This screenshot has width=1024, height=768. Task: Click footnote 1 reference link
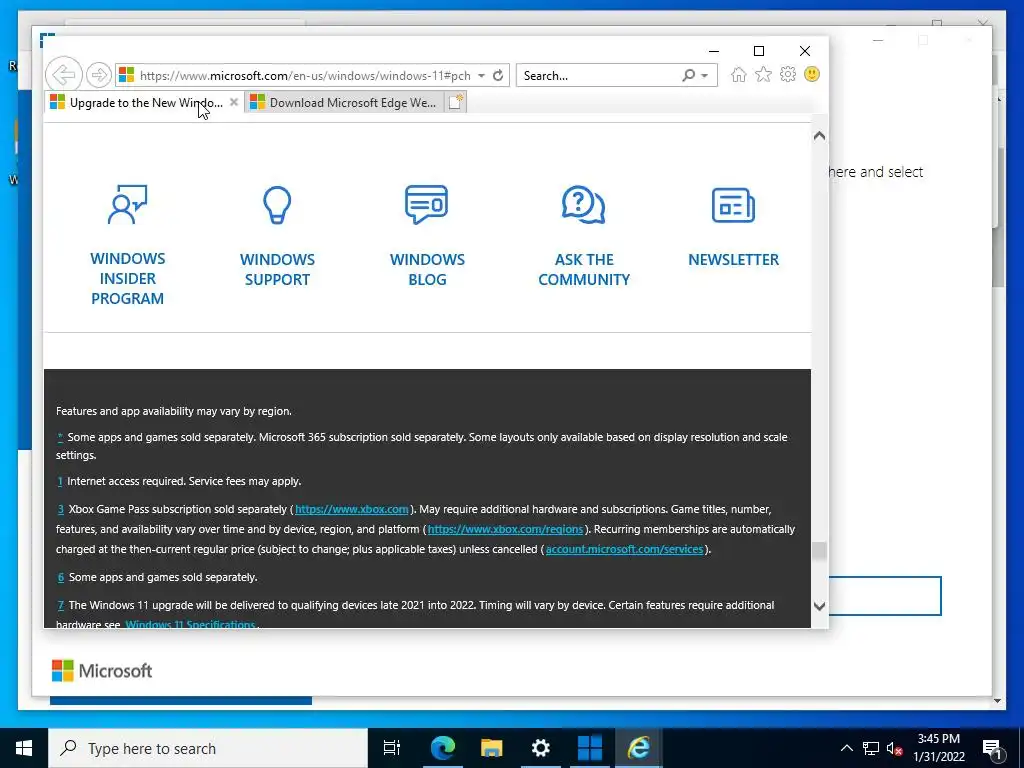[60, 481]
